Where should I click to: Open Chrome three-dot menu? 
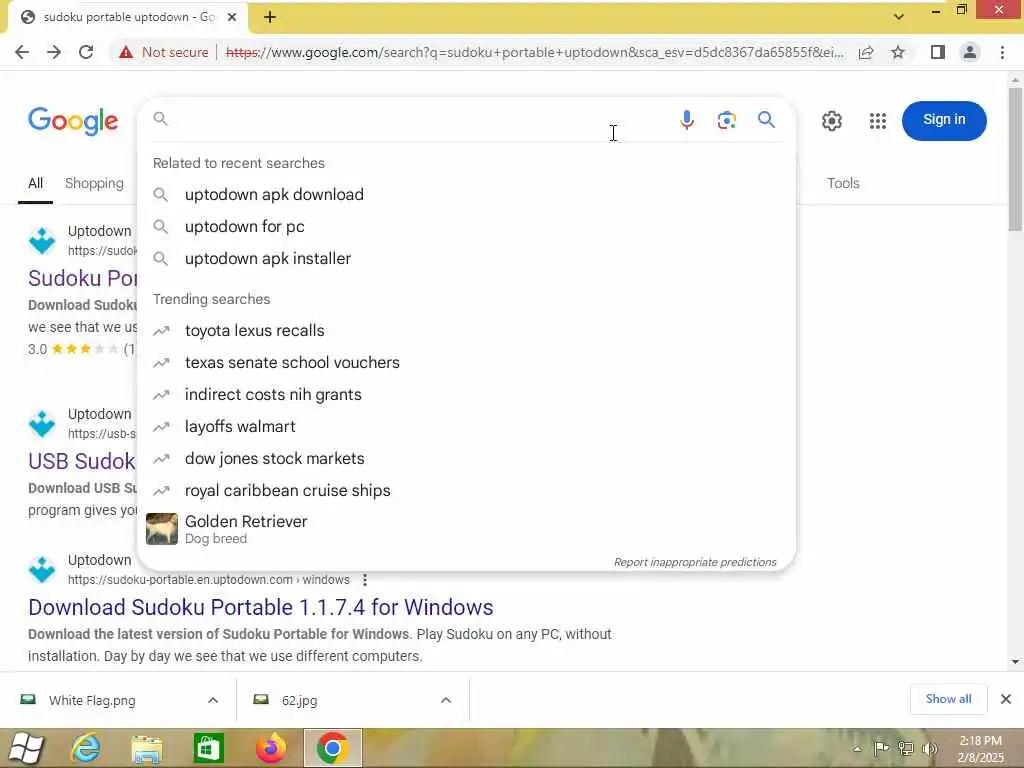(x=1002, y=52)
